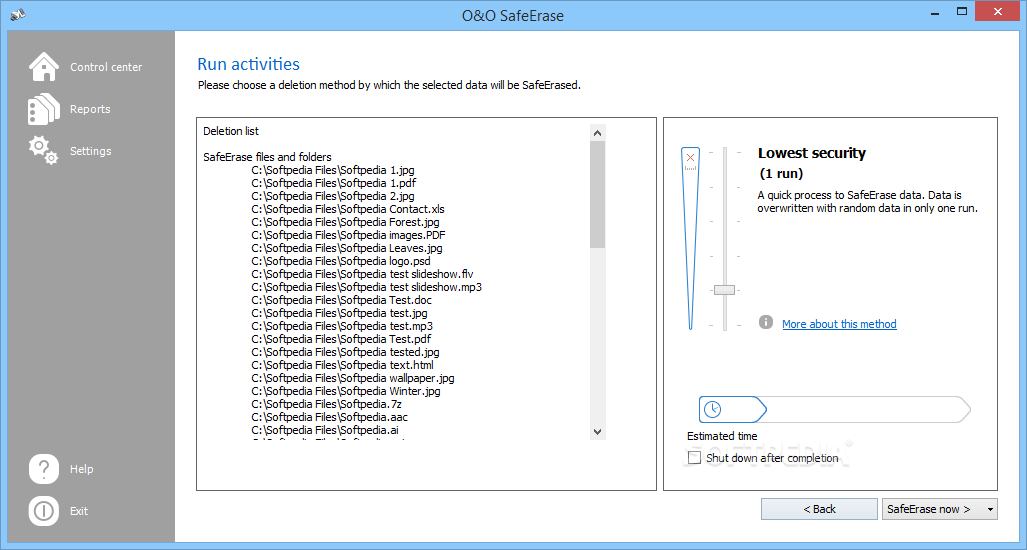Select Softpedia 2.jpg entry
Screen dimensions: 1027x550
[x=333, y=196]
